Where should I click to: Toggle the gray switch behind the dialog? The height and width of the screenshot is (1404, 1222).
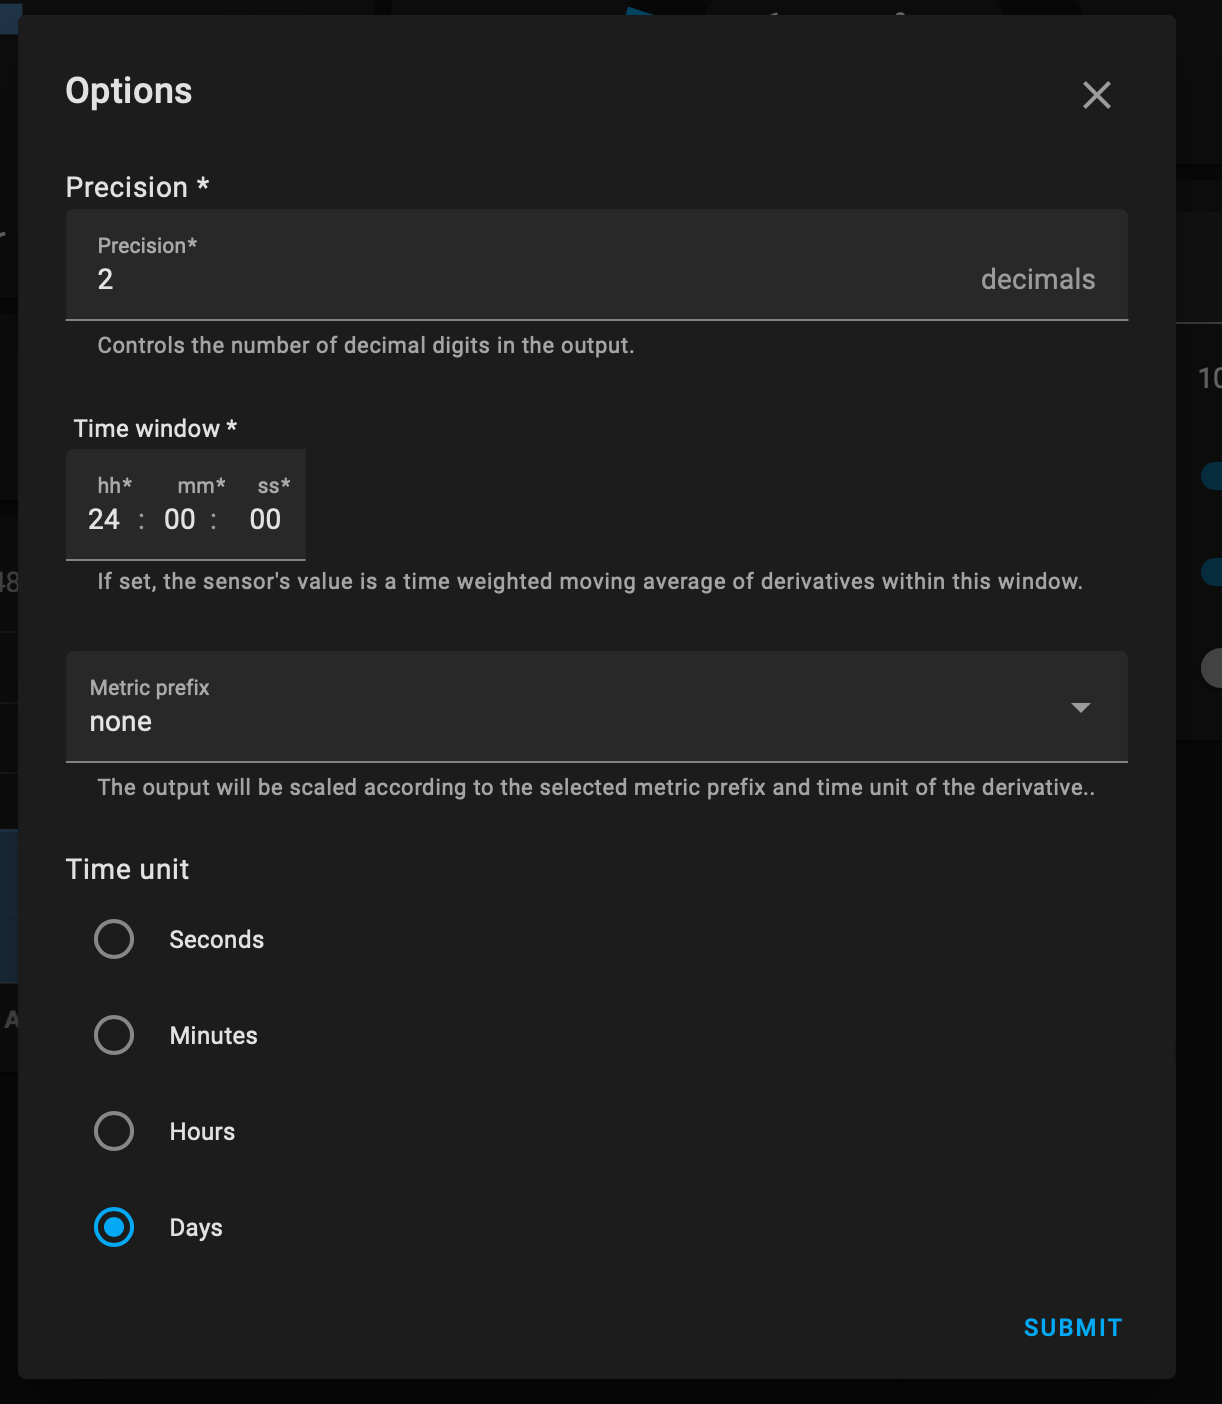point(1212,668)
